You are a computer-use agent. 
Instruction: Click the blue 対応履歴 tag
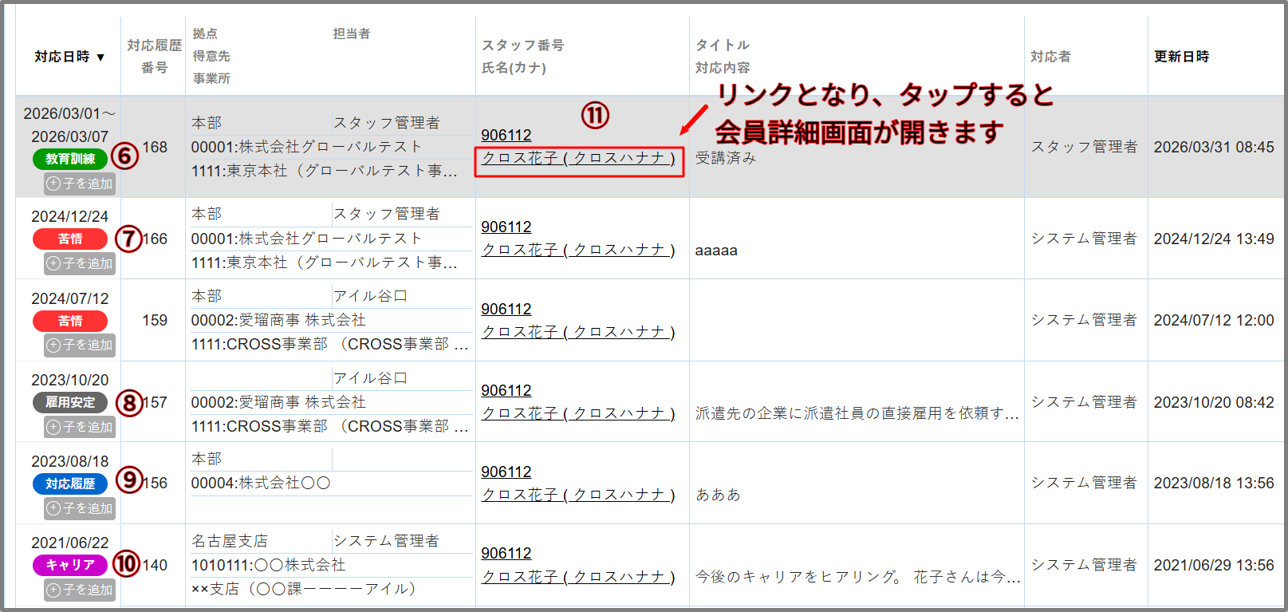click(70, 483)
